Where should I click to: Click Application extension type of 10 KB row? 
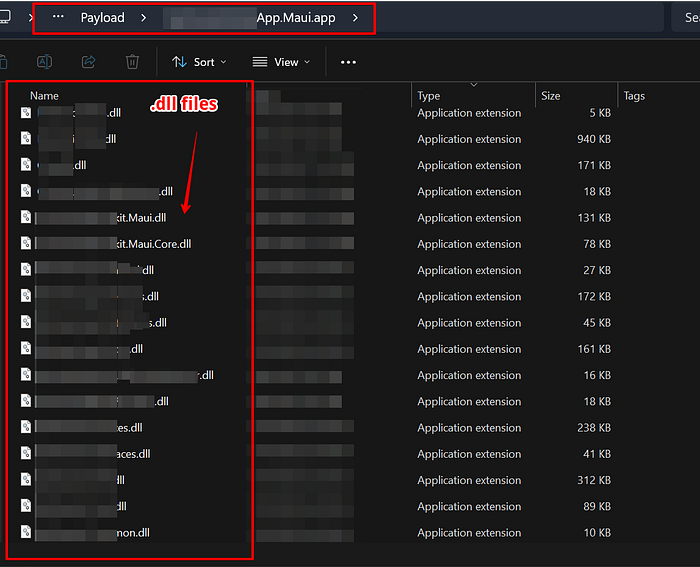click(469, 533)
